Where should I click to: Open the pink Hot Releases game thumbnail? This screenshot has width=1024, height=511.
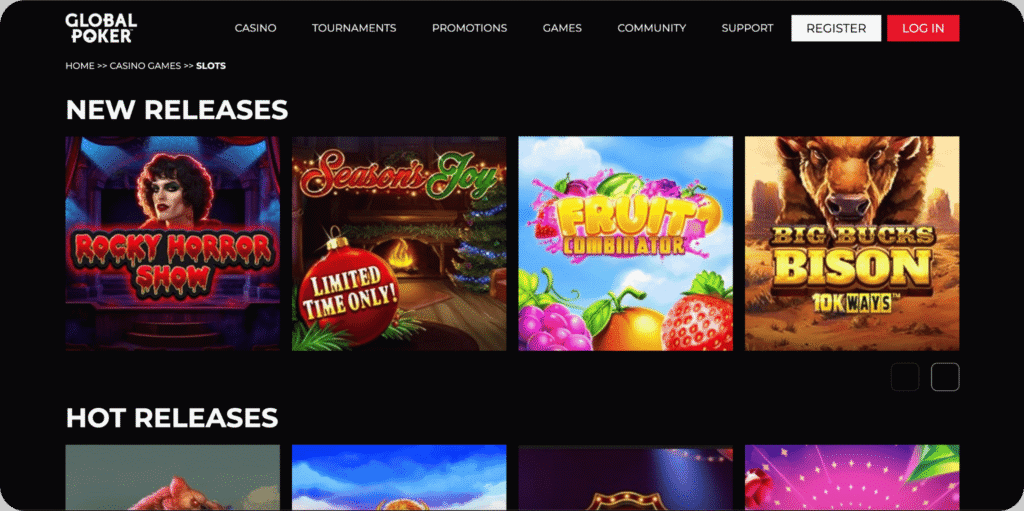(852, 478)
